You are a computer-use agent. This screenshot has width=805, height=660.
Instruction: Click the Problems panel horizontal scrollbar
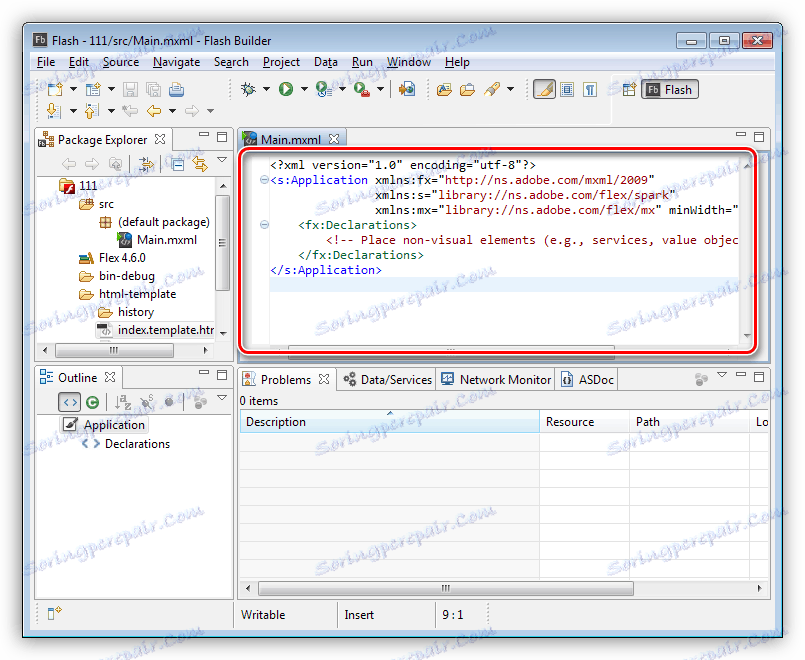[446, 588]
